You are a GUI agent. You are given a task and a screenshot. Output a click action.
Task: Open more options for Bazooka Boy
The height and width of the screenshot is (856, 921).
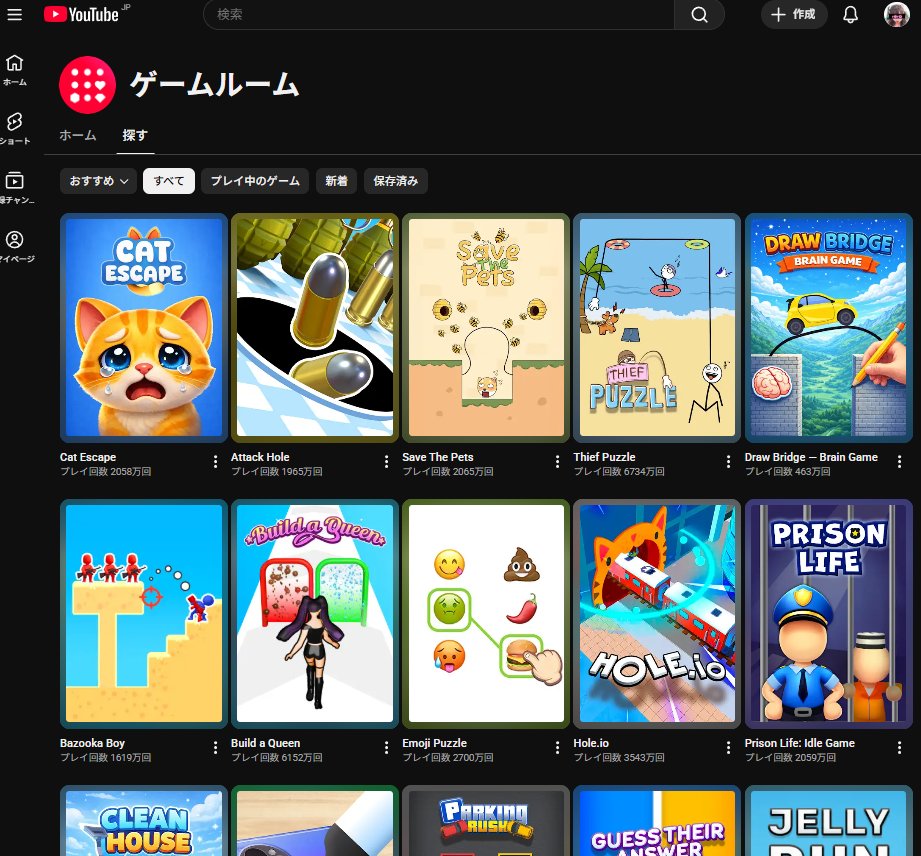coord(216,747)
